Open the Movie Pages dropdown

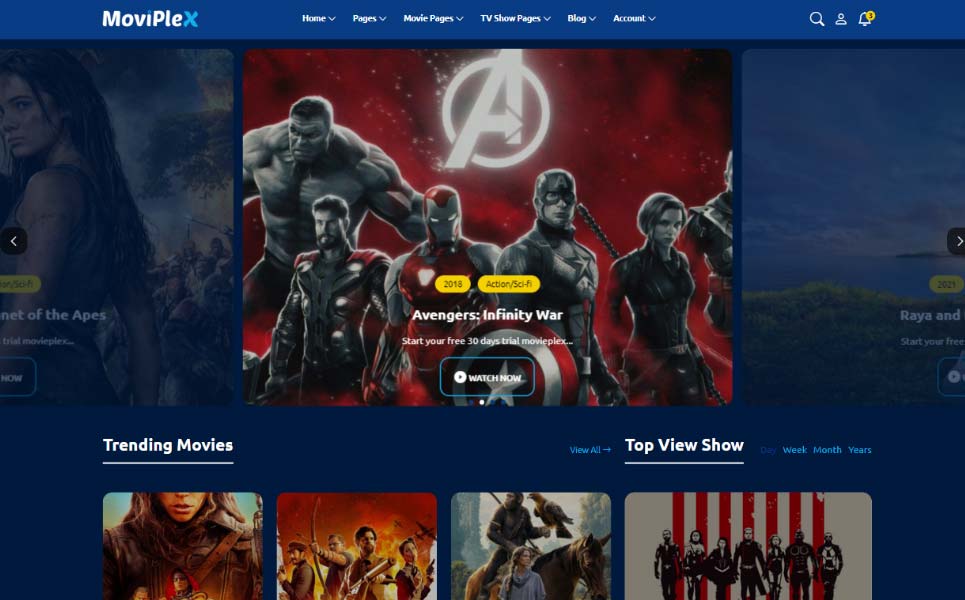[433, 18]
